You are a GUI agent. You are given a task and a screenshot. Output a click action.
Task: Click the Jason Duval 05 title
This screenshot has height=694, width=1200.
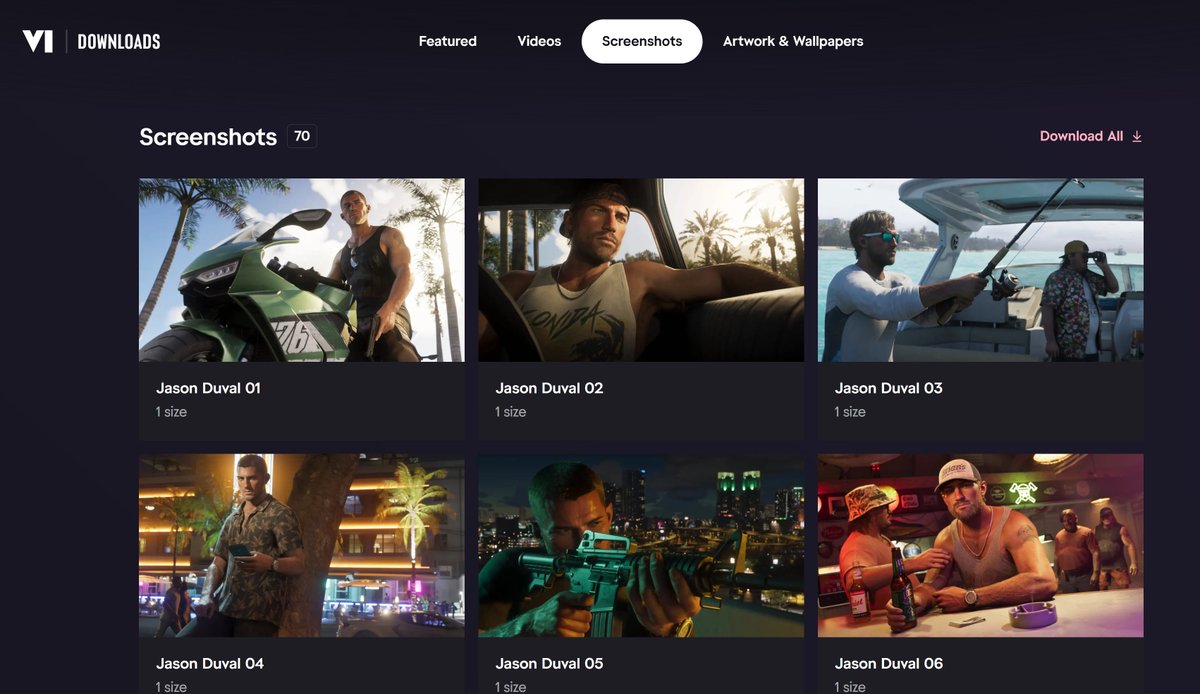coord(549,663)
